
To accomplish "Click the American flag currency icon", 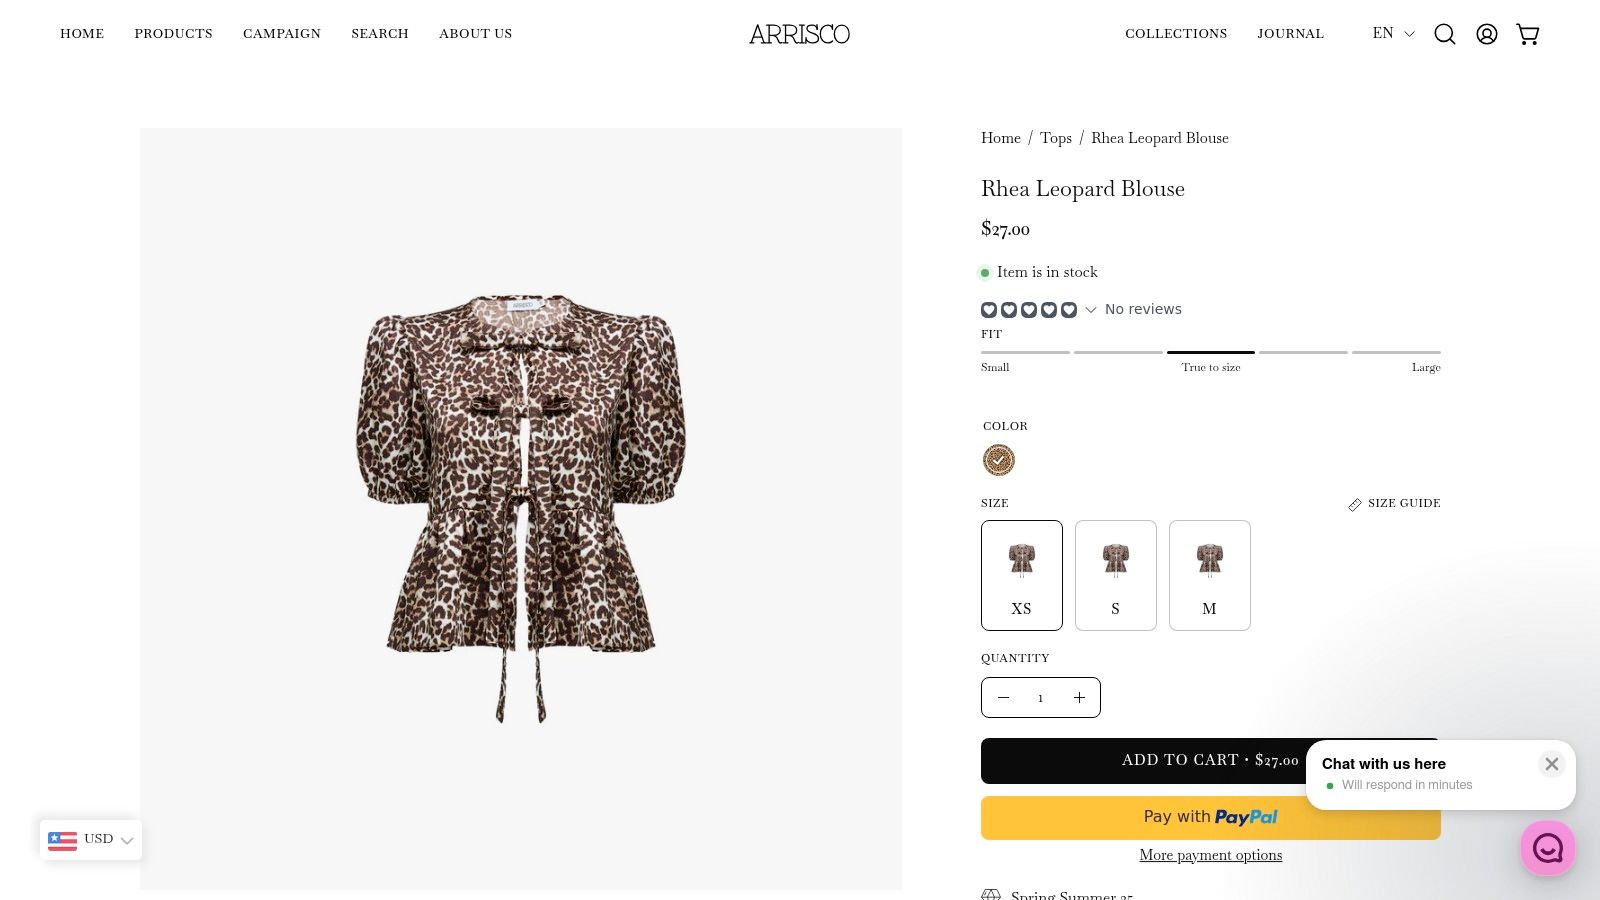I will tap(62, 839).
